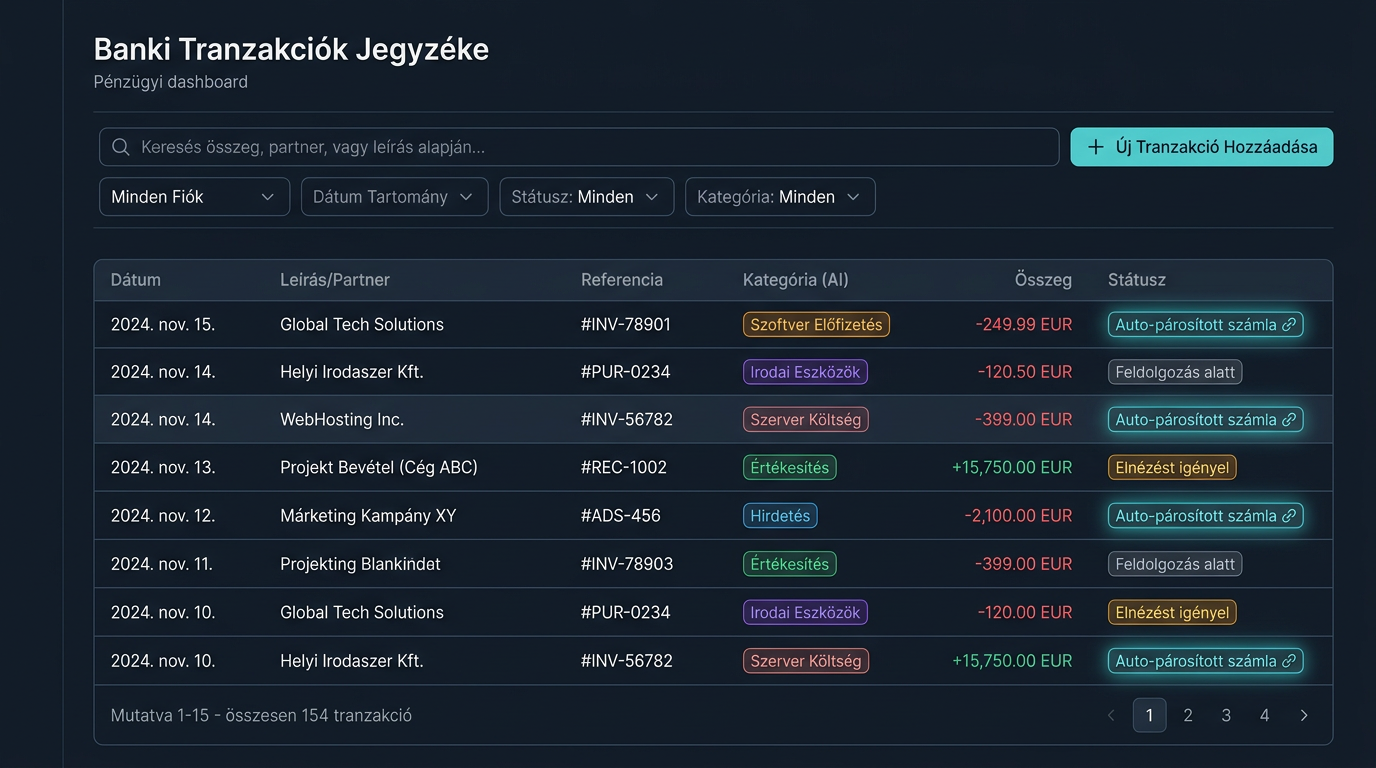Viewport: 1376px width, 768px height.
Task: Select Global Tech Solutions on 2024. nov. 15.
Action: click(x=362, y=324)
